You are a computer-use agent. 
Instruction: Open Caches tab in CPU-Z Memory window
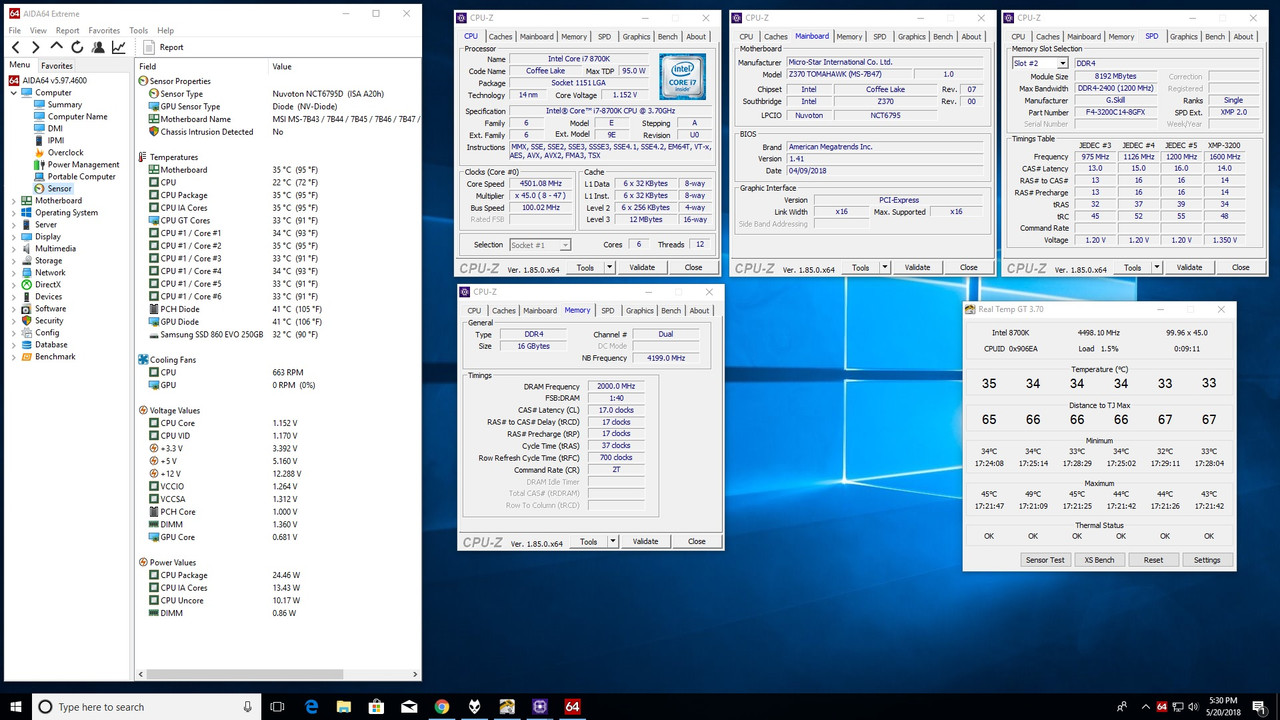(x=503, y=311)
